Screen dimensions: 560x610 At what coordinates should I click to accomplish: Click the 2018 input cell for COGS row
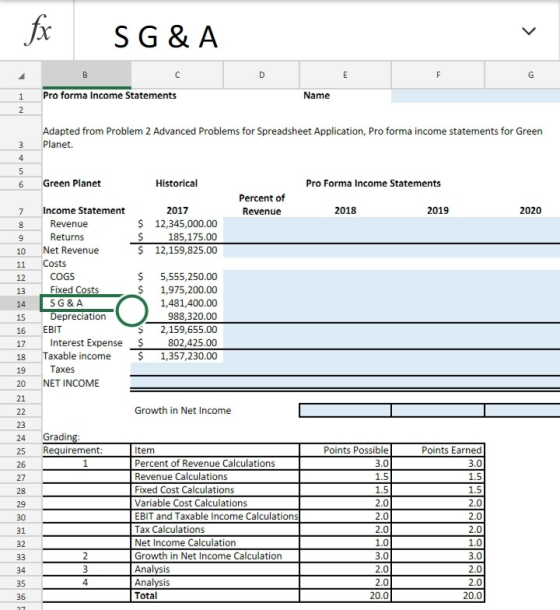[345, 277]
